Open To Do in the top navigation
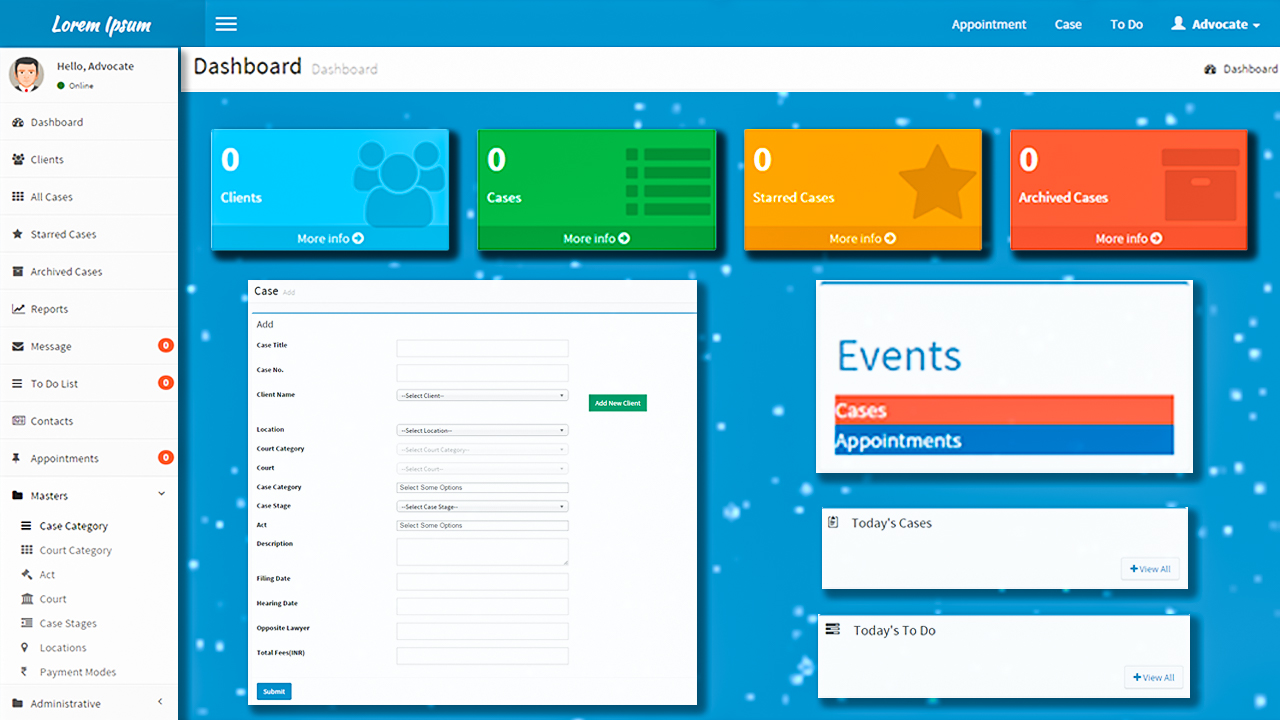1280x720 pixels. coord(1126,24)
